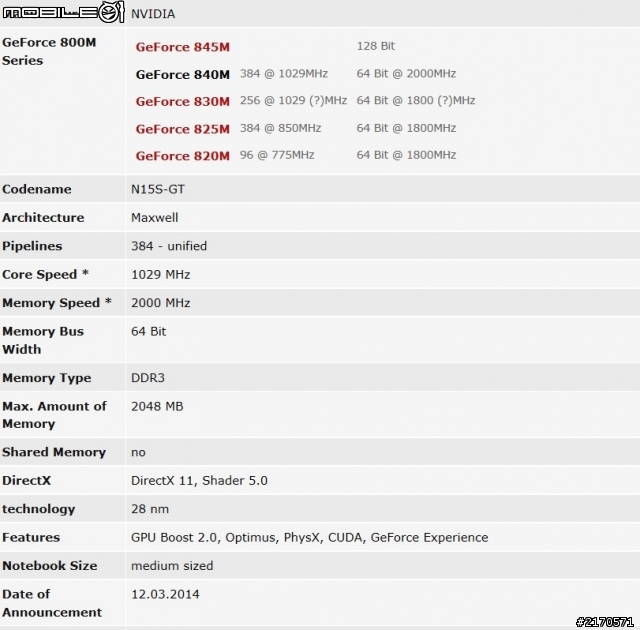Select the N15S-GT codename value

(158, 189)
